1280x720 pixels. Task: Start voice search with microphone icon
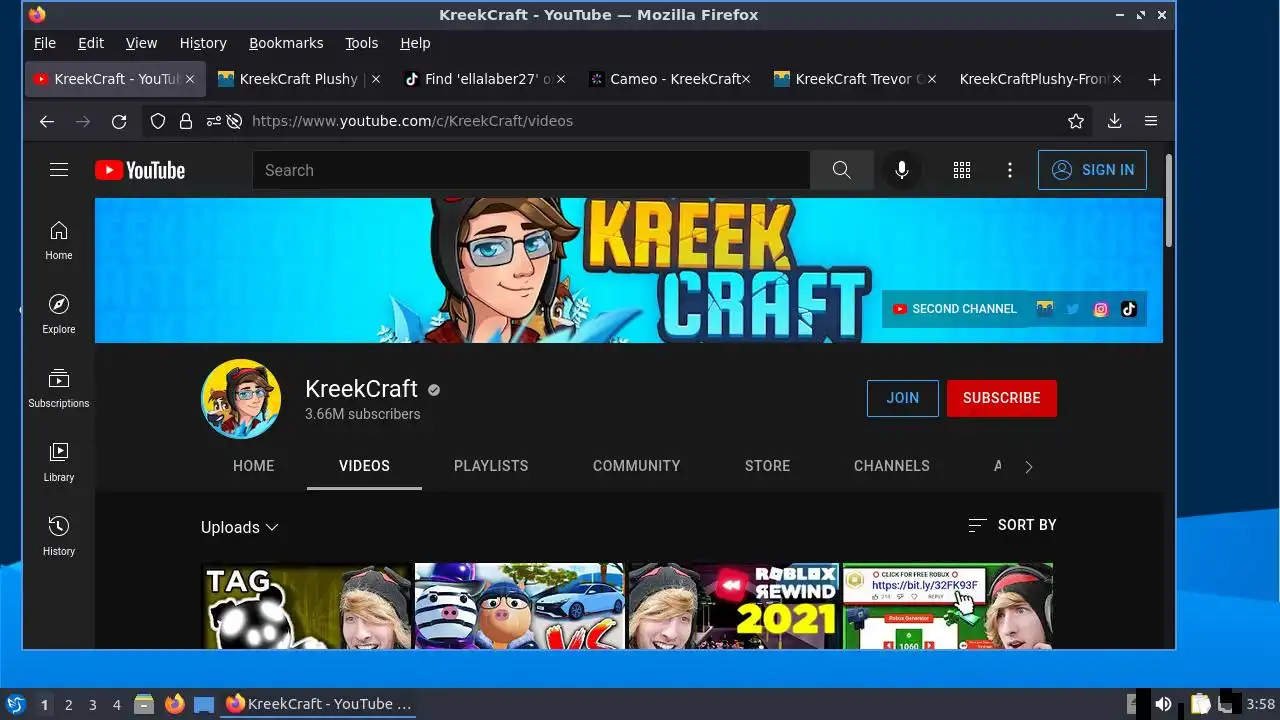(x=902, y=170)
